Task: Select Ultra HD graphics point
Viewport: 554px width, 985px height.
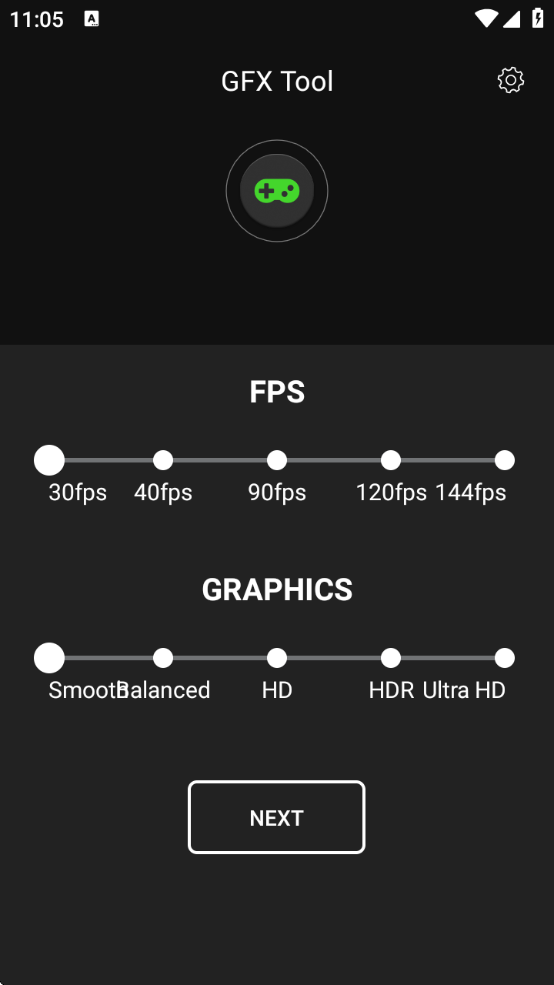Action: click(504, 658)
